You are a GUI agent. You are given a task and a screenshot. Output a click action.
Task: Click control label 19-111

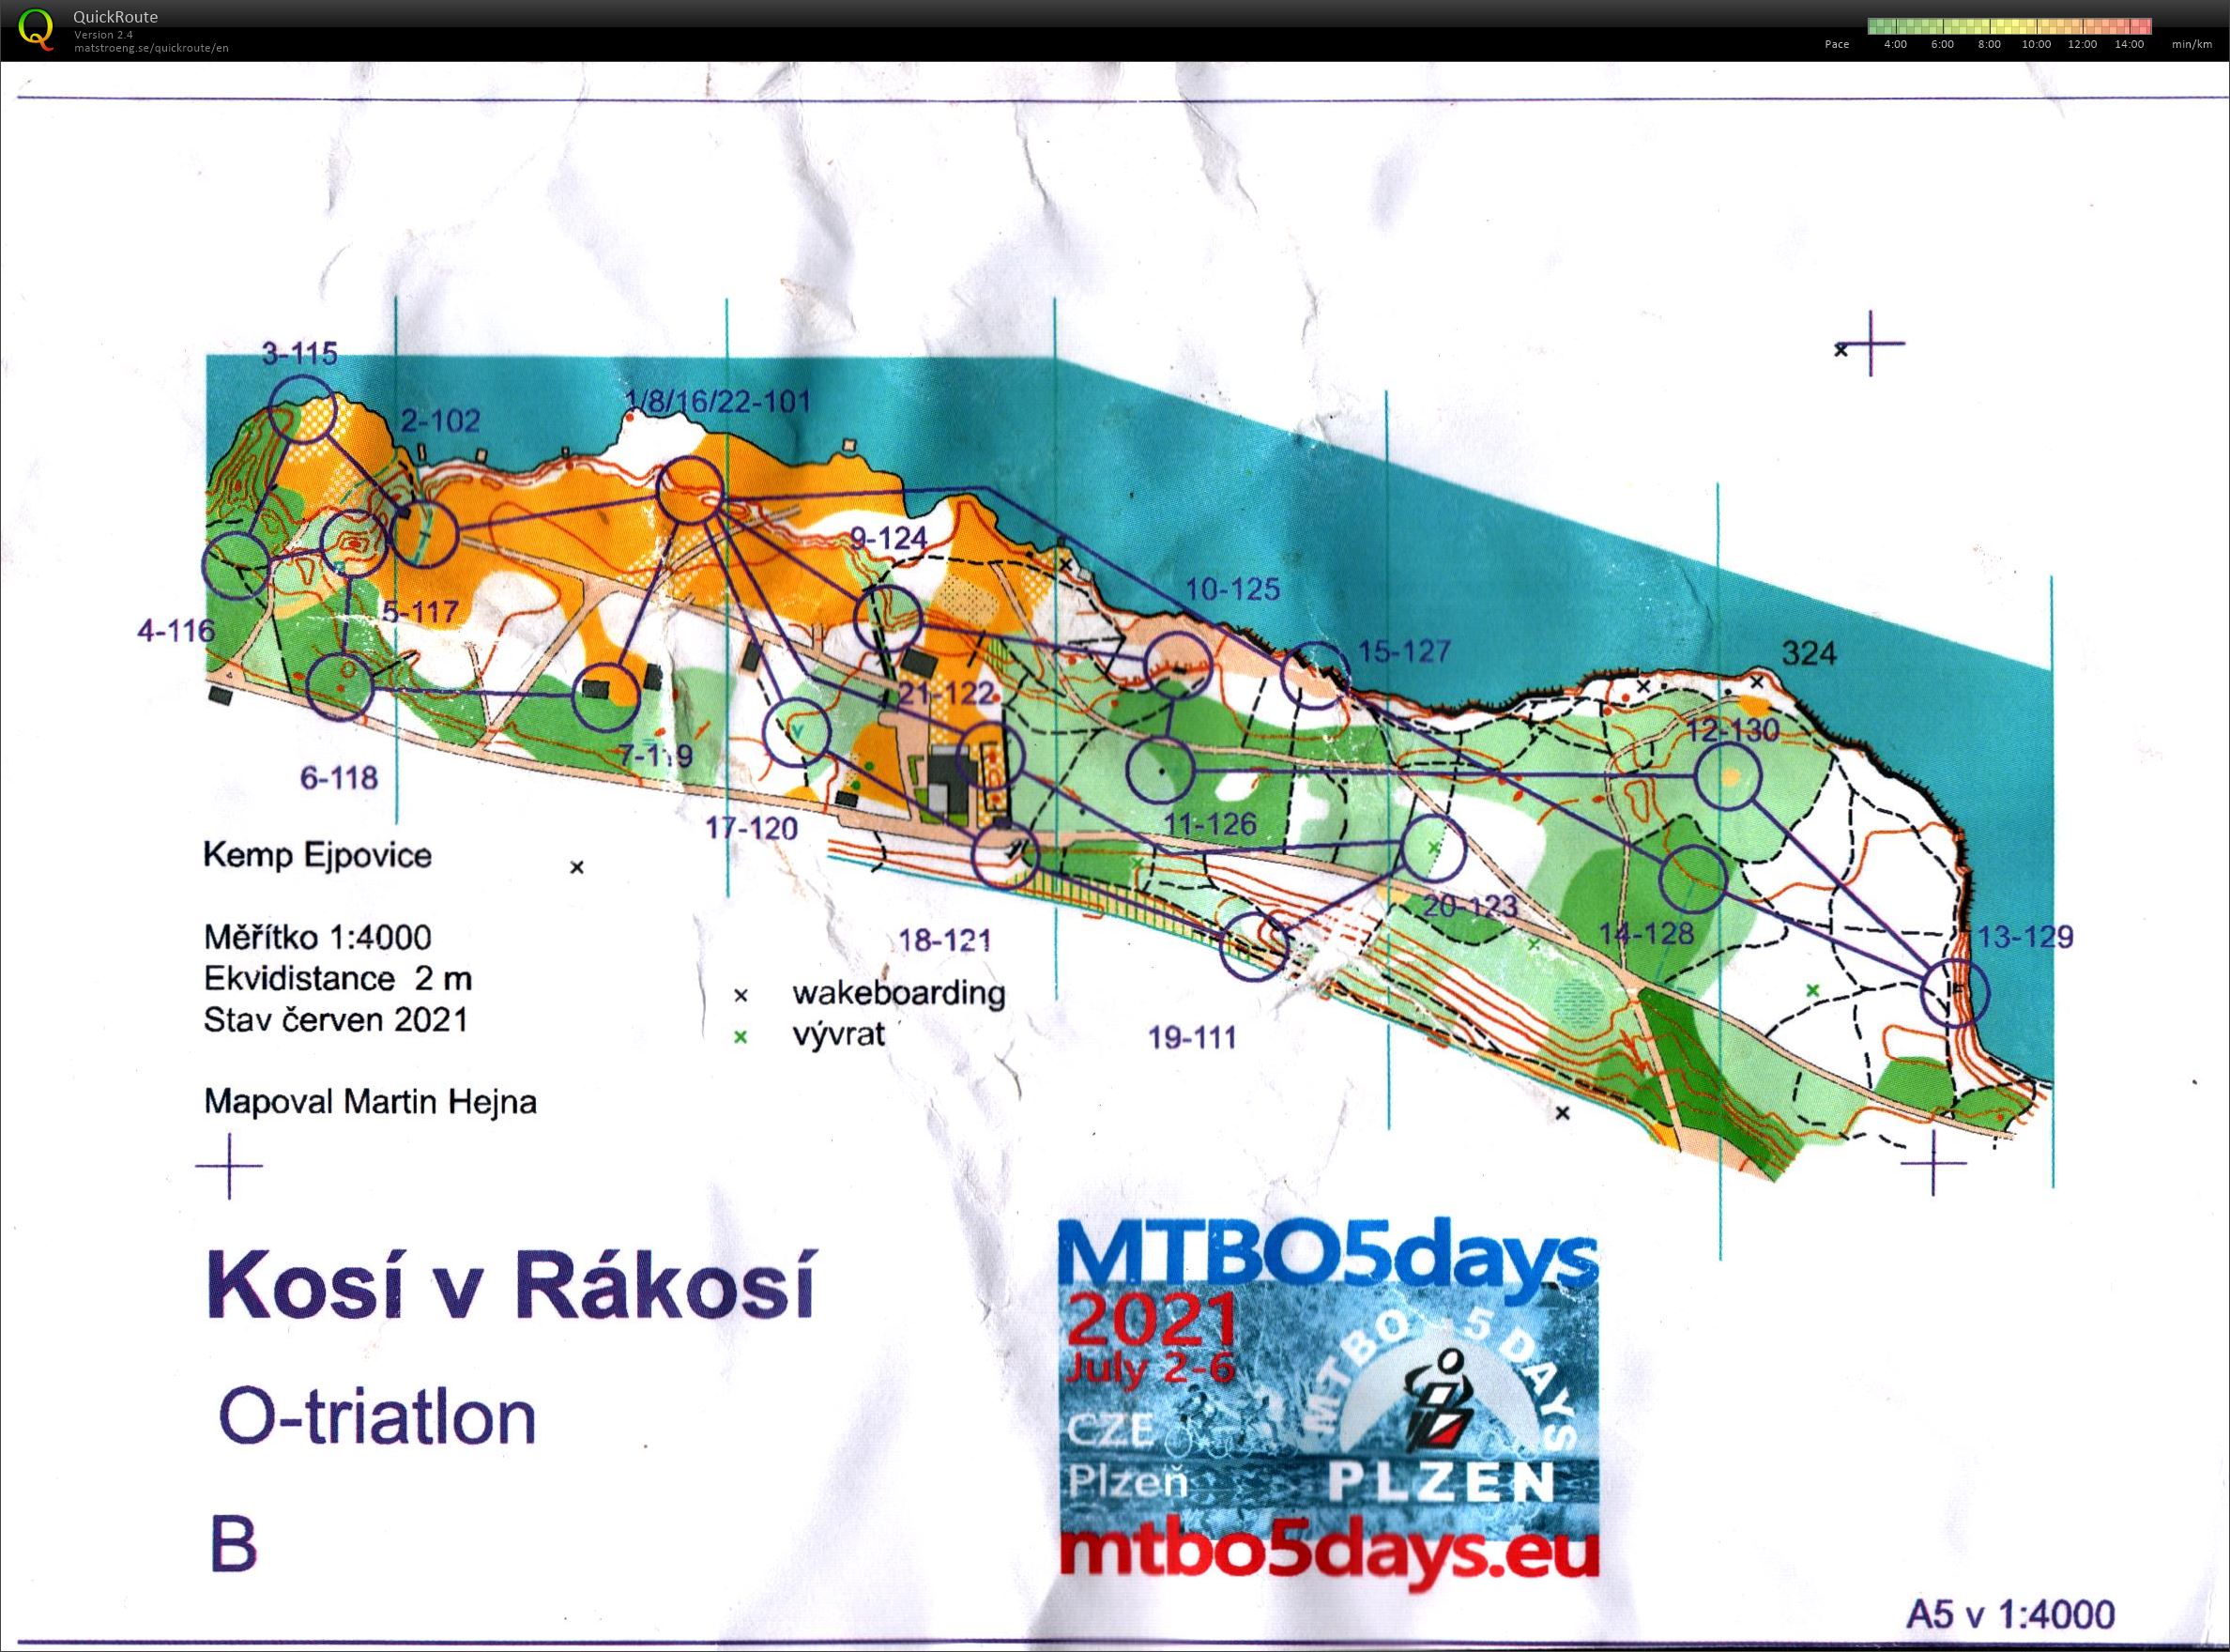1192,1037
